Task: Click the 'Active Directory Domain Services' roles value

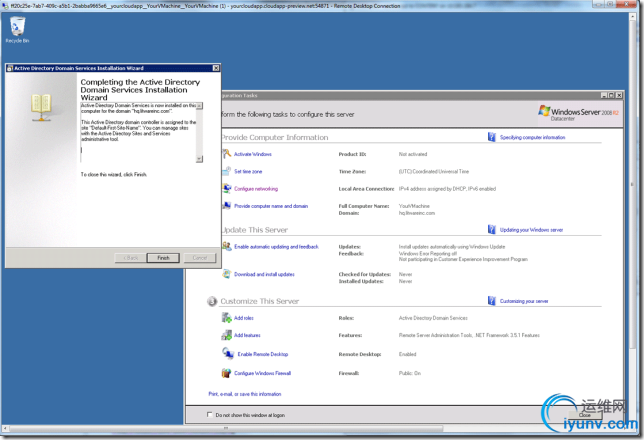Action: click(433, 318)
